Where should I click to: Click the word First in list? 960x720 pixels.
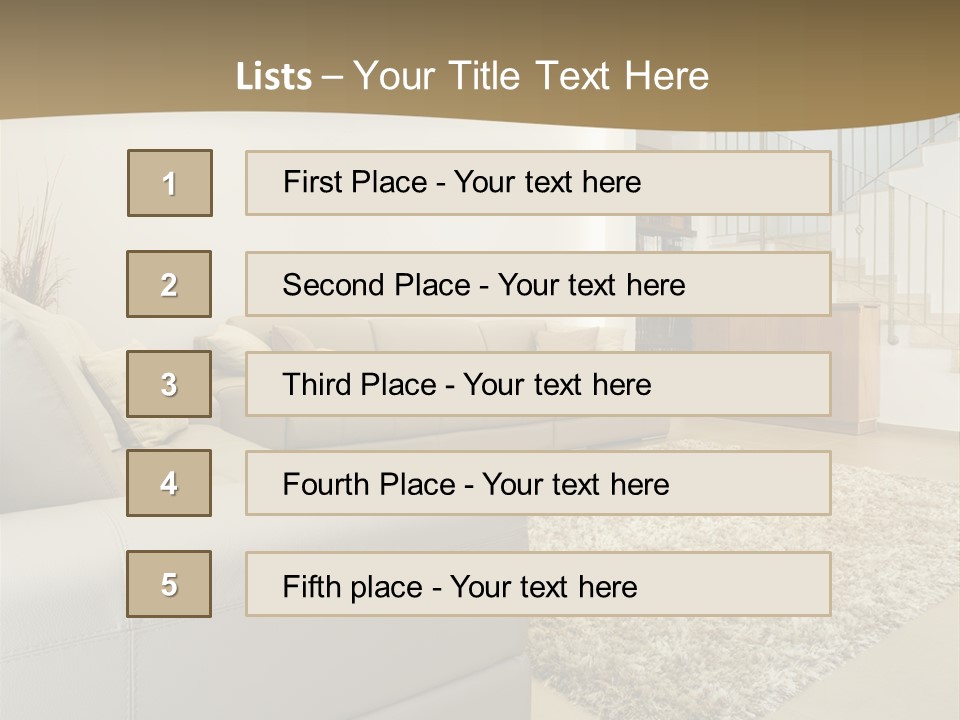[x=311, y=182]
